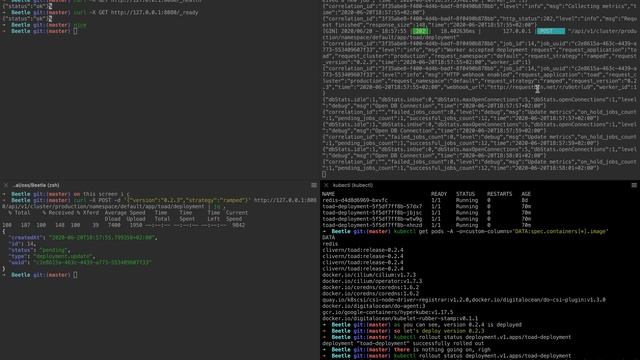Screen dimensions: 640x360
Task: Click the "uuid" JSON value line
Action: click(92, 262)
